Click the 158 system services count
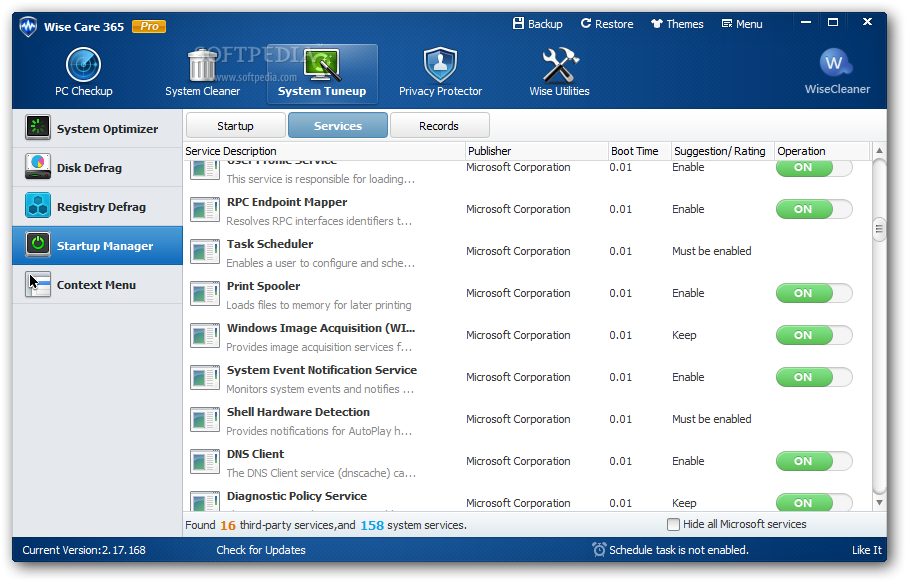Viewport: 907px width, 582px height. pyautogui.click(x=372, y=525)
